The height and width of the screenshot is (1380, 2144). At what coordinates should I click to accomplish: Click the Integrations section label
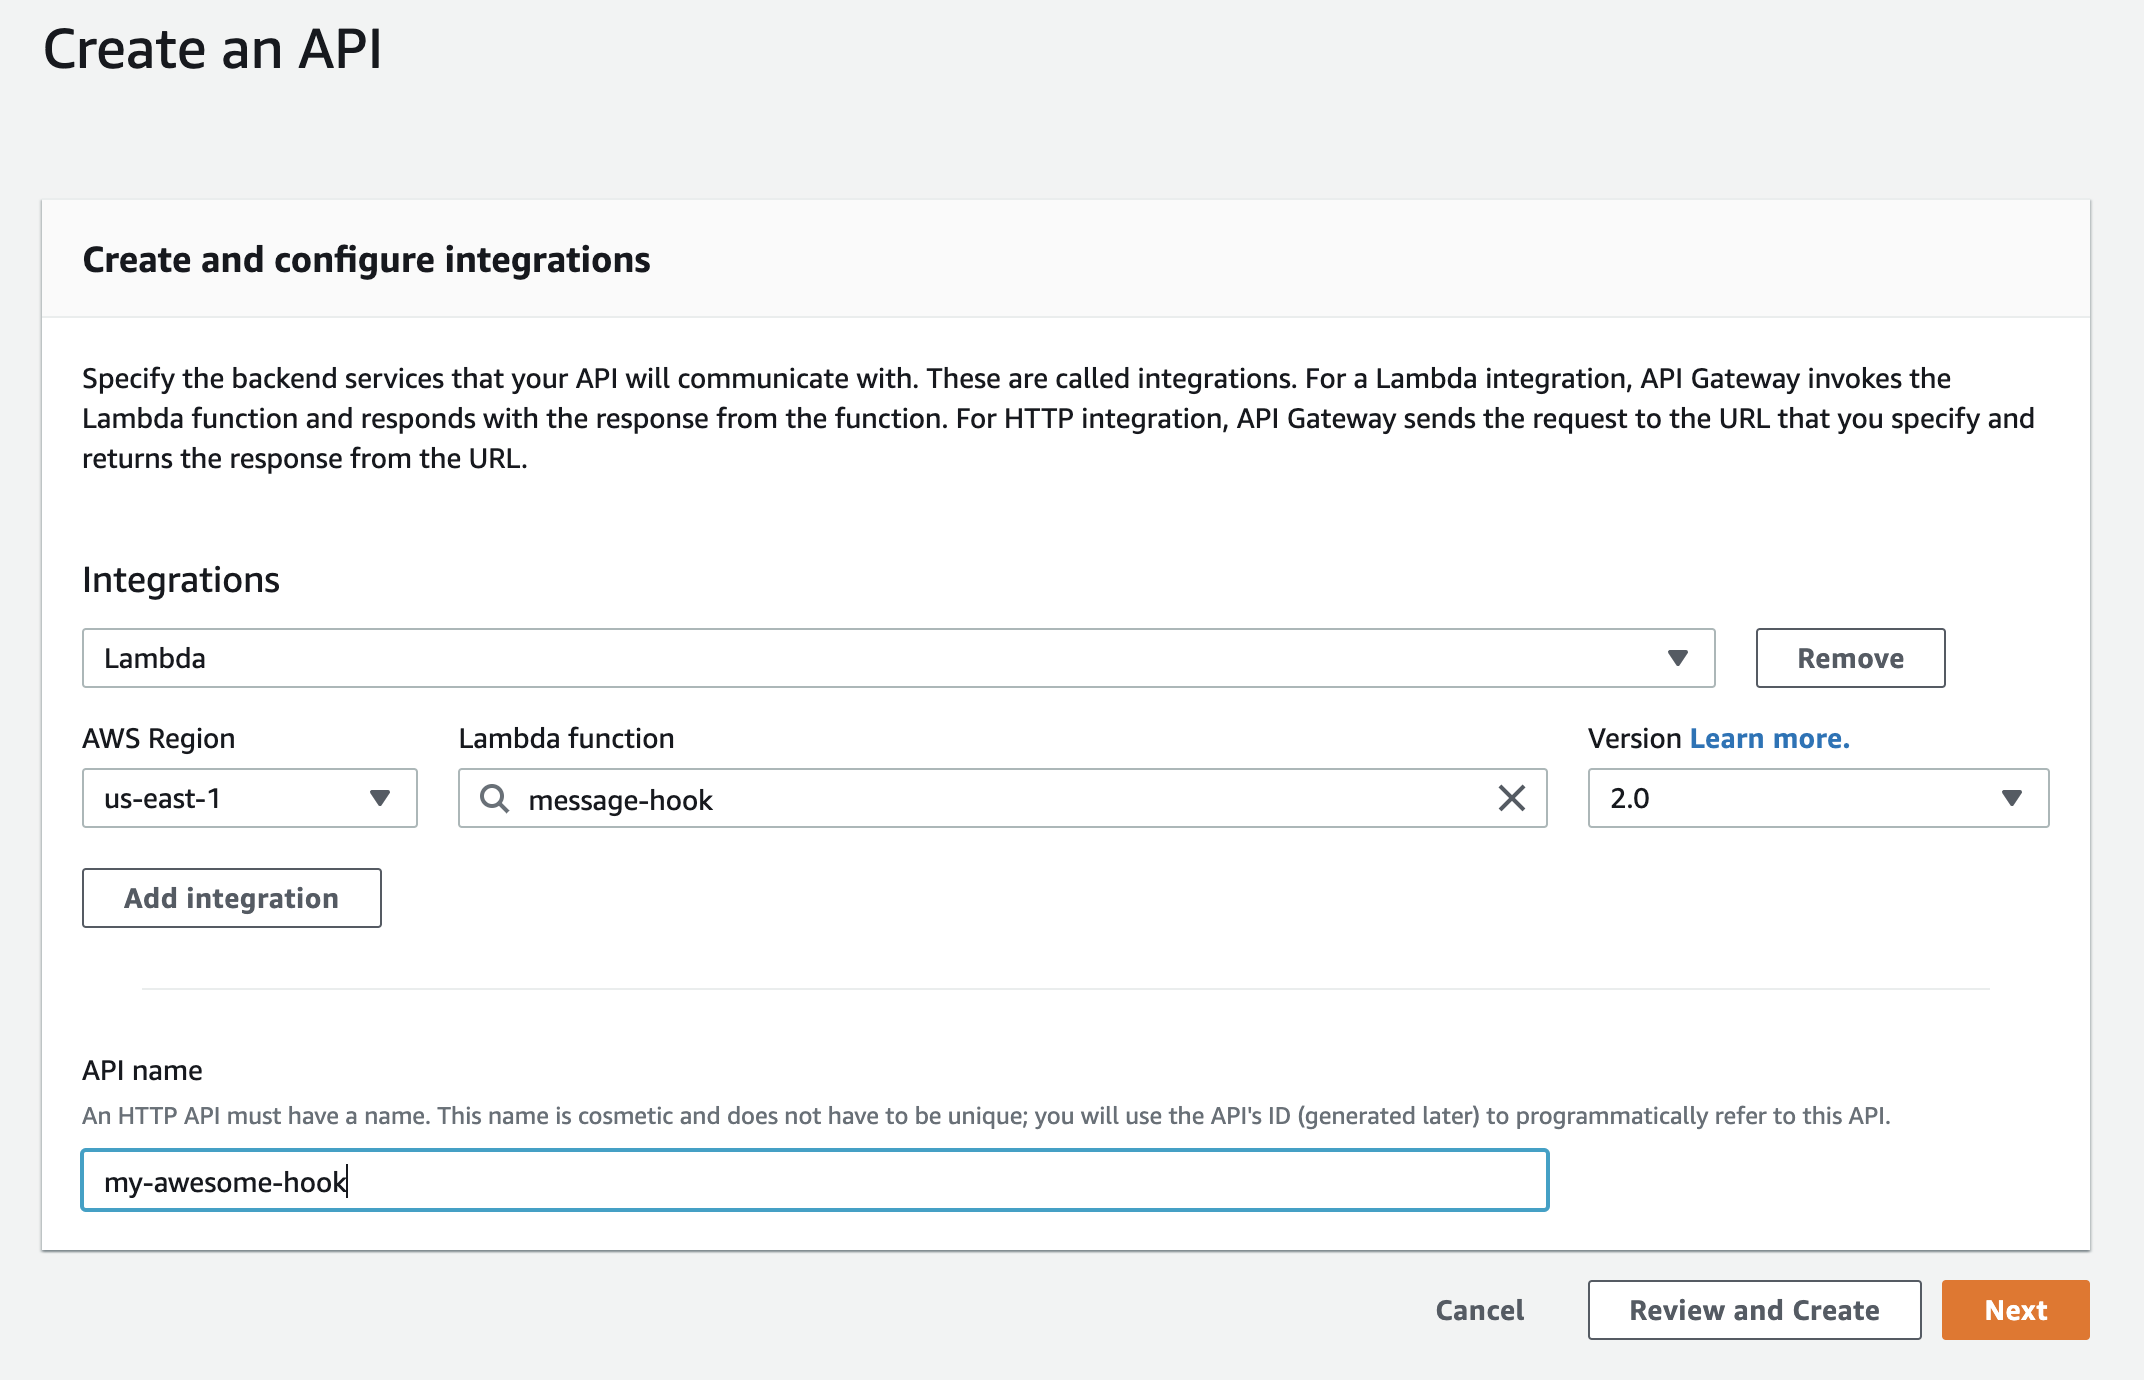coord(181,580)
